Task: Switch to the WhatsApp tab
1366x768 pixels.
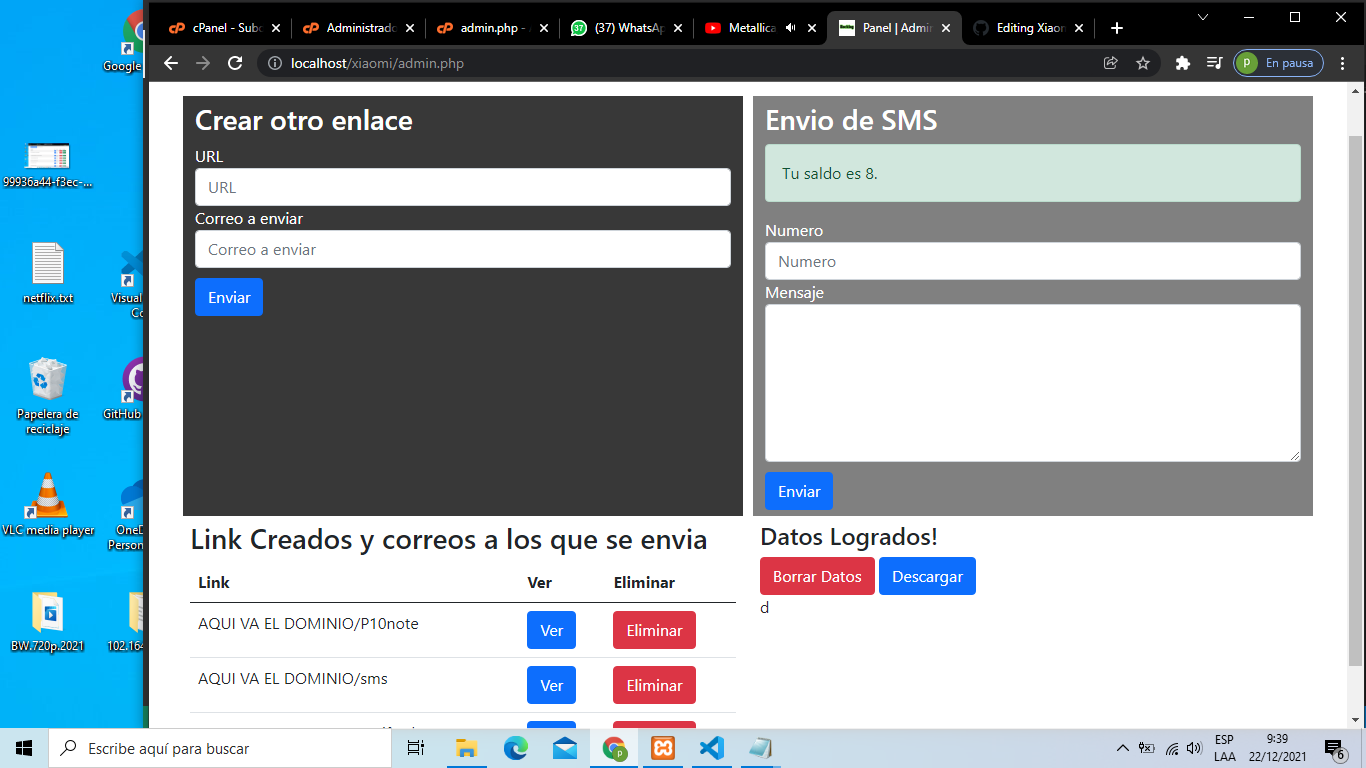Action: [620, 28]
